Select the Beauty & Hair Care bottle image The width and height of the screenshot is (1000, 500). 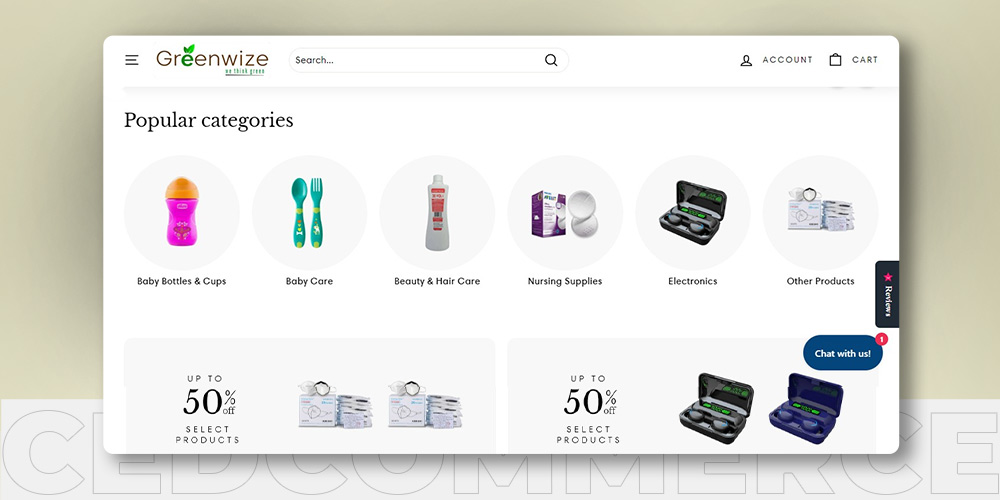coord(437,212)
